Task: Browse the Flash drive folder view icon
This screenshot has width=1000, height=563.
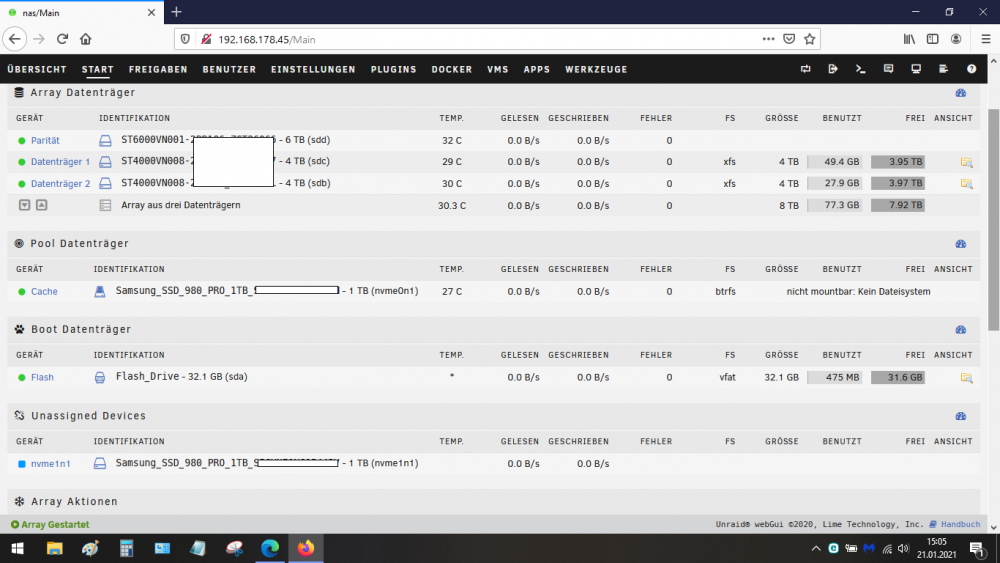Action: tap(967, 377)
